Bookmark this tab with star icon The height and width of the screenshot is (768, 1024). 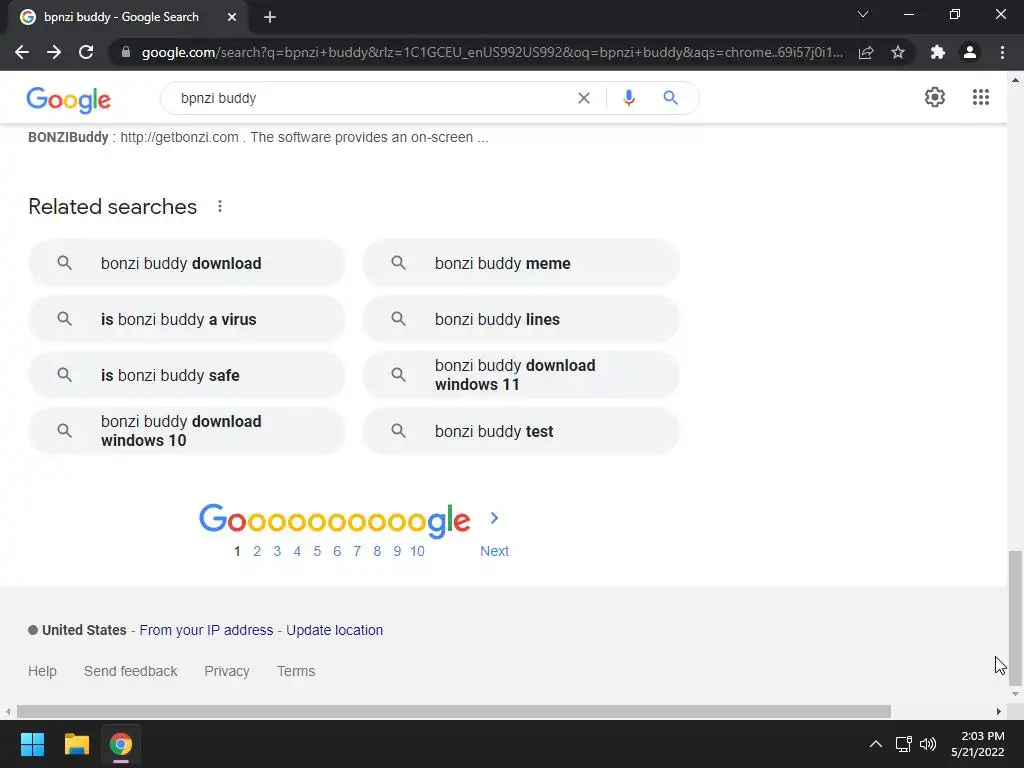(898, 52)
